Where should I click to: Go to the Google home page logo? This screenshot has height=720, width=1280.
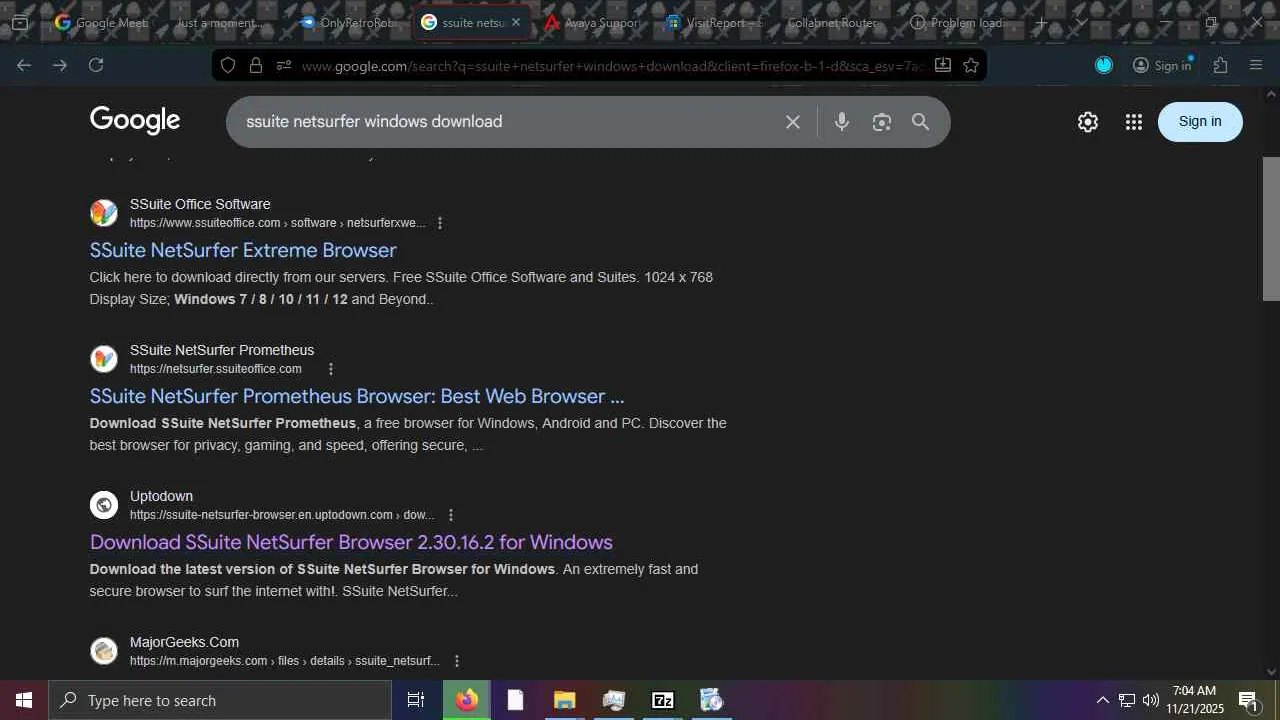[135, 121]
